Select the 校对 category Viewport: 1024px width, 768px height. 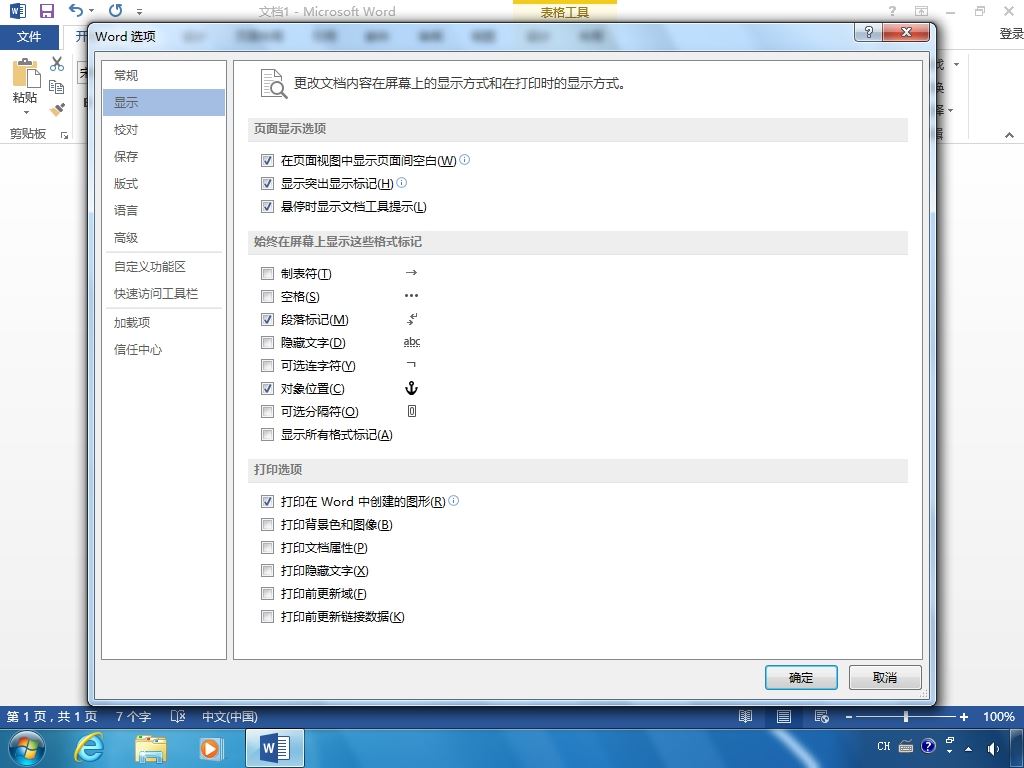(164, 129)
